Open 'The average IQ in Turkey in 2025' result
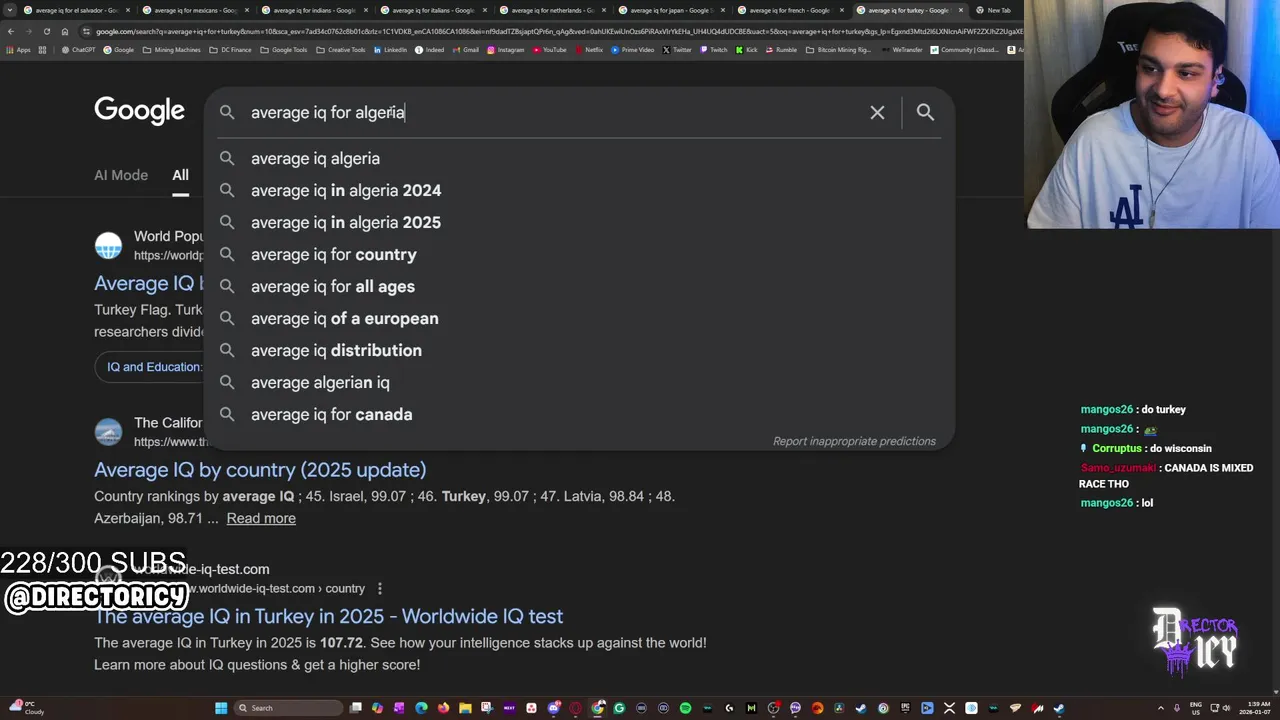This screenshot has height=720, width=1280. (x=328, y=616)
